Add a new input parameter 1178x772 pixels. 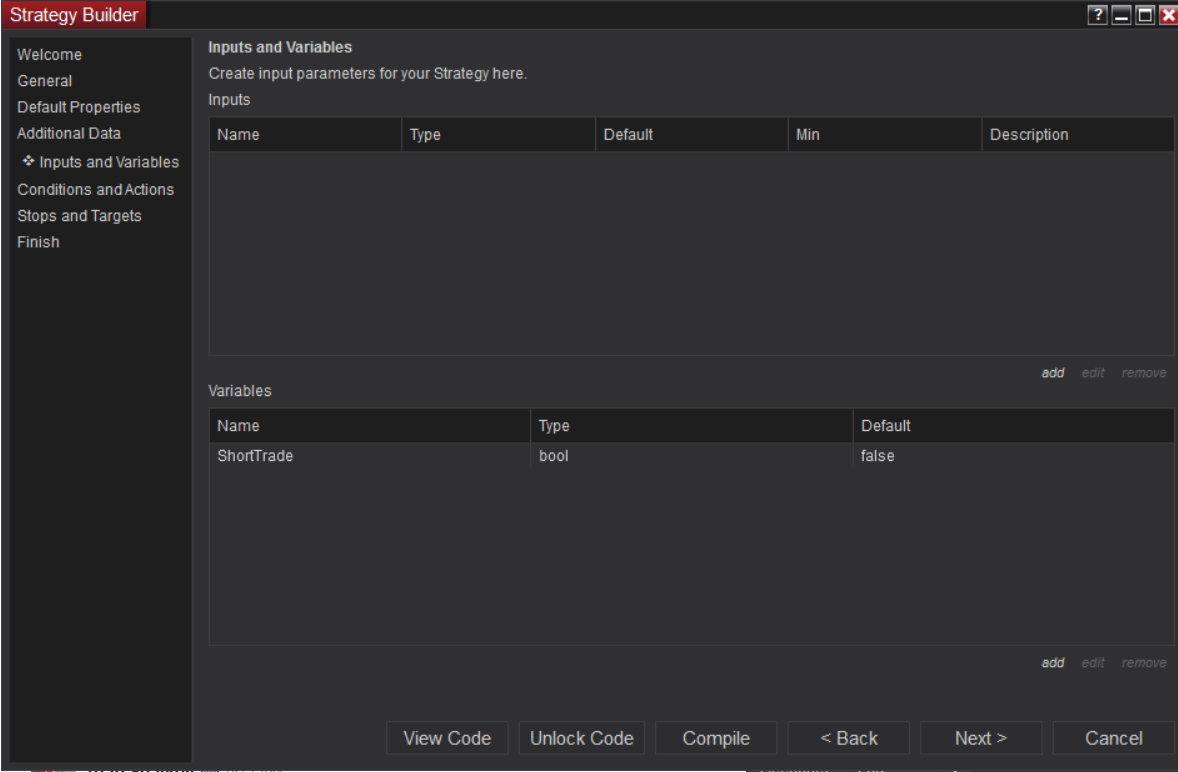point(1052,373)
